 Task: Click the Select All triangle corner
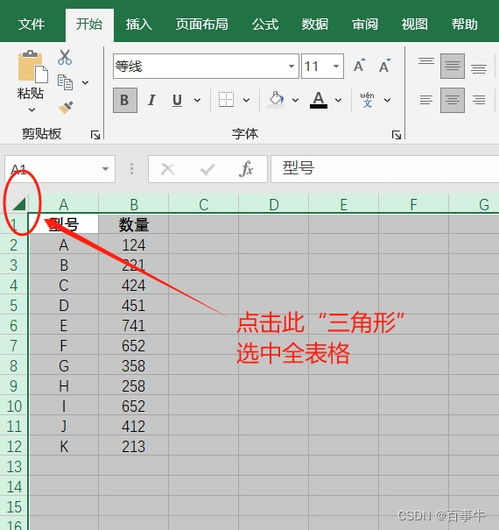pyautogui.click(x=19, y=204)
